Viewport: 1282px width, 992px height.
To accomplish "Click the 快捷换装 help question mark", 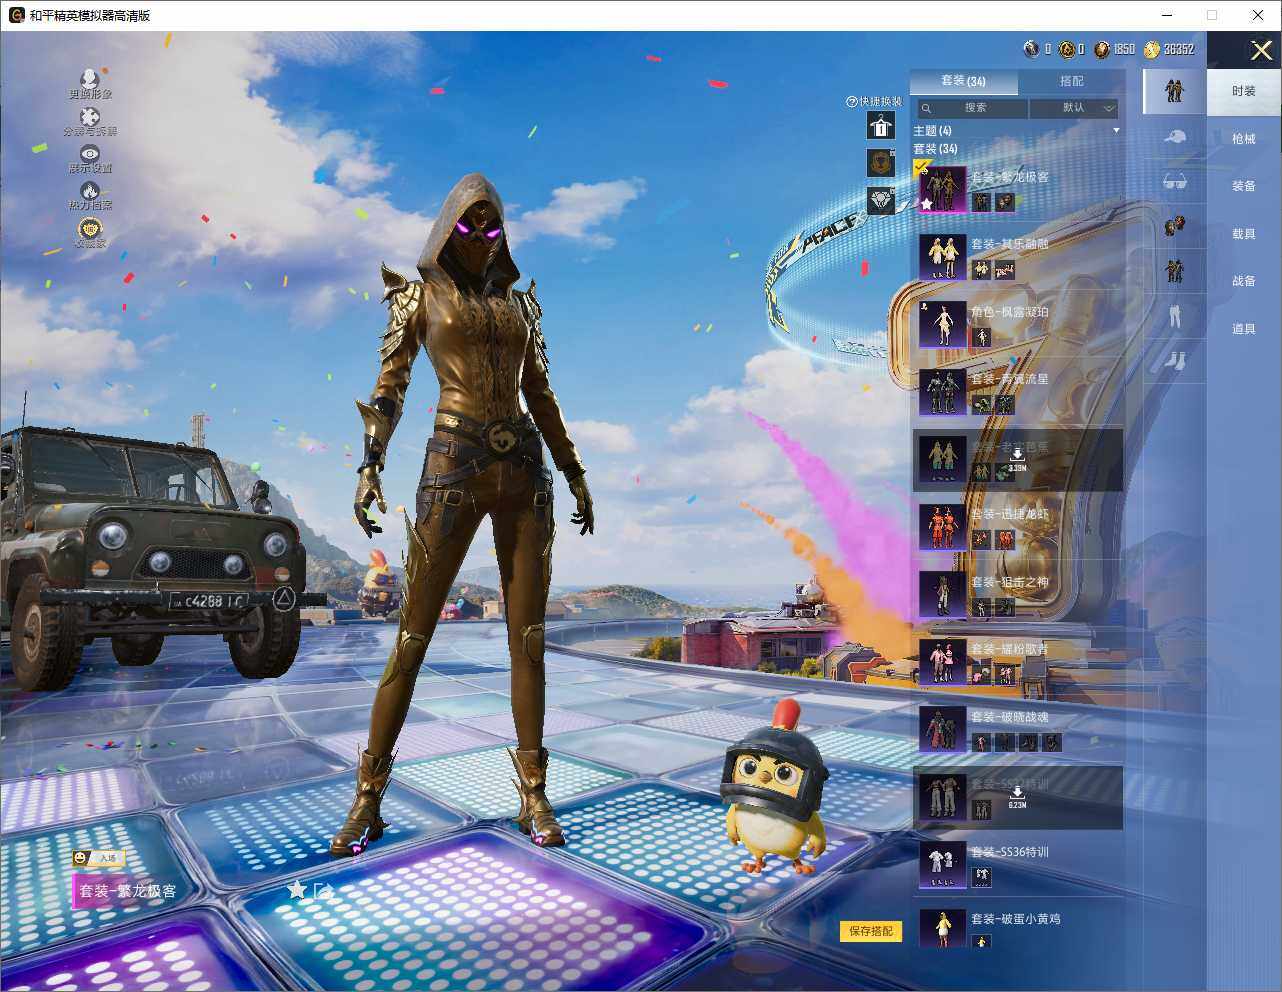I will click(x=852, y=101).
